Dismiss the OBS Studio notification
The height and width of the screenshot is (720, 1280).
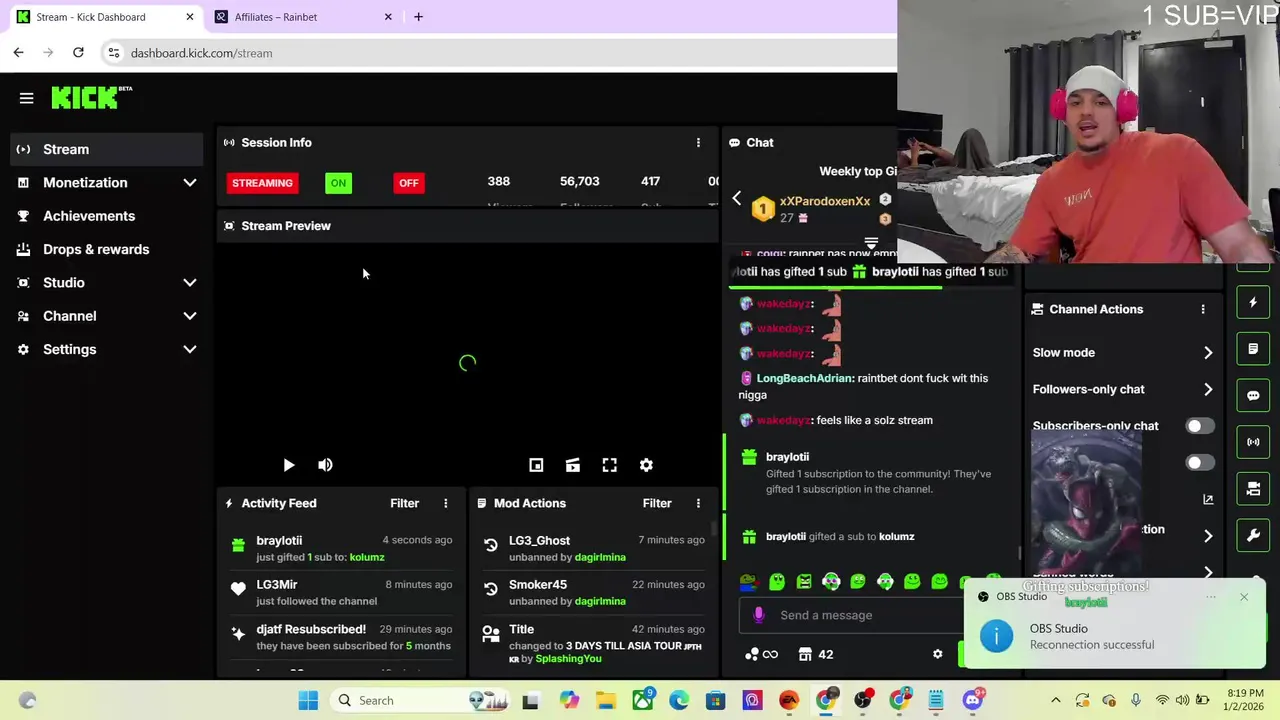[x=1244, y=597]
